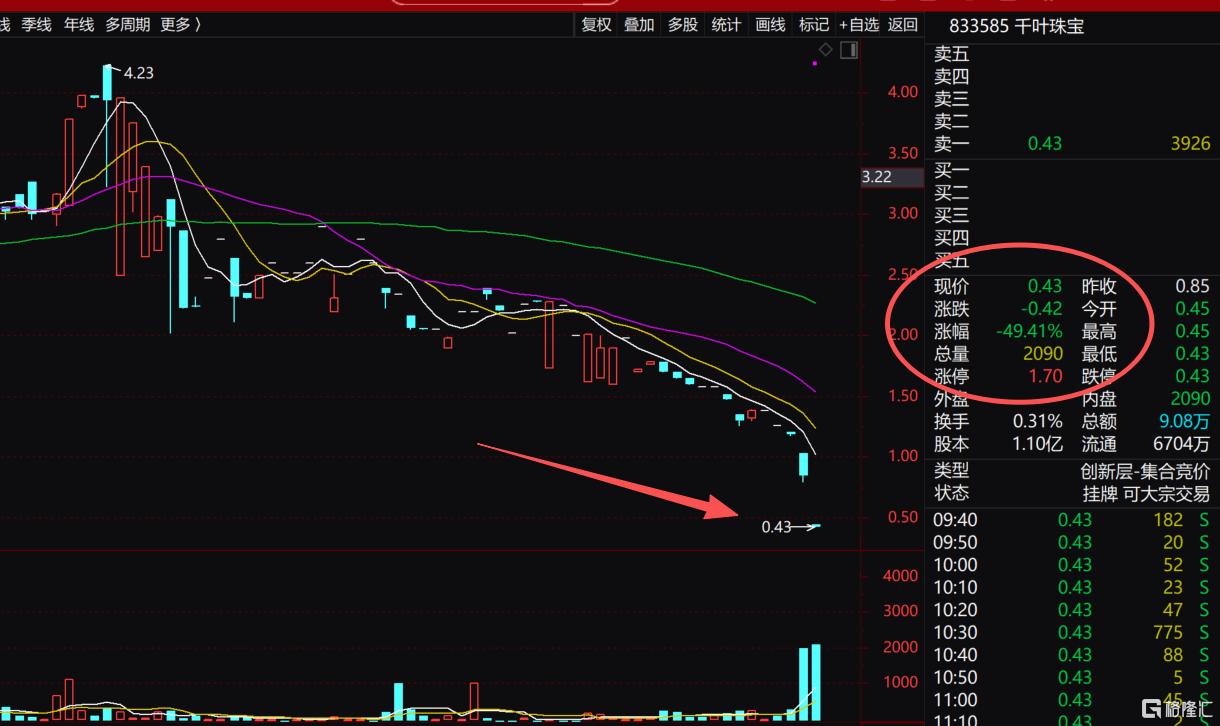Click the 卖一 ask price 0.43
Screen dimensions: 1220x726
1045,143
